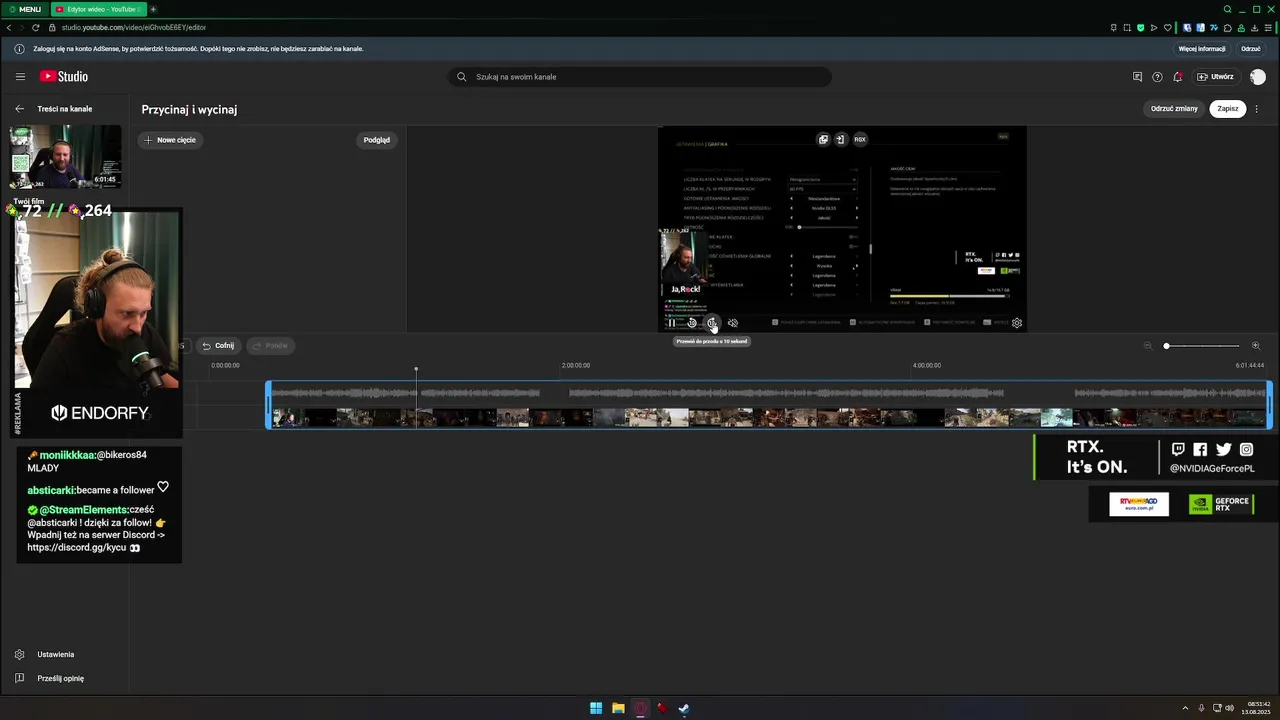The width and height of the screenshot is (1280, 720).
Task: Open a new browser tab
Action: (x=153, y=9)
